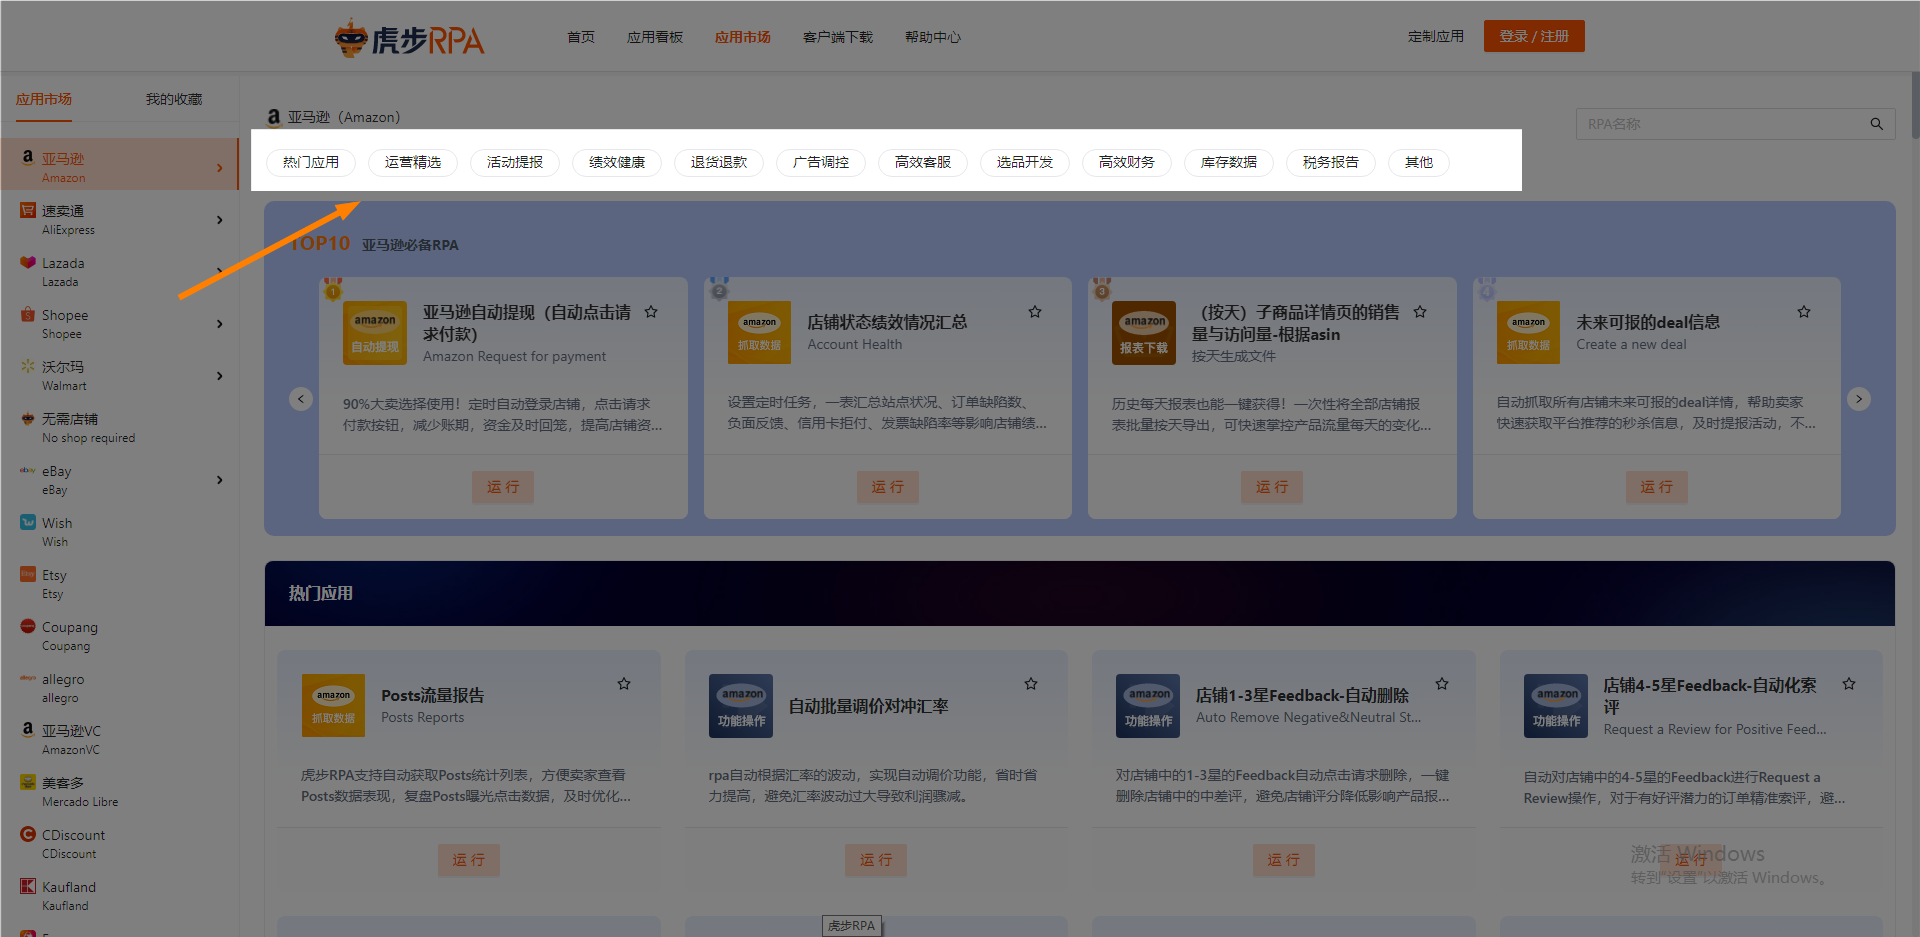Click the AliExpress sidebar icon
The width and height of the screenshot is (1920, 937).
pyautogui.click(x=28, y=210)
